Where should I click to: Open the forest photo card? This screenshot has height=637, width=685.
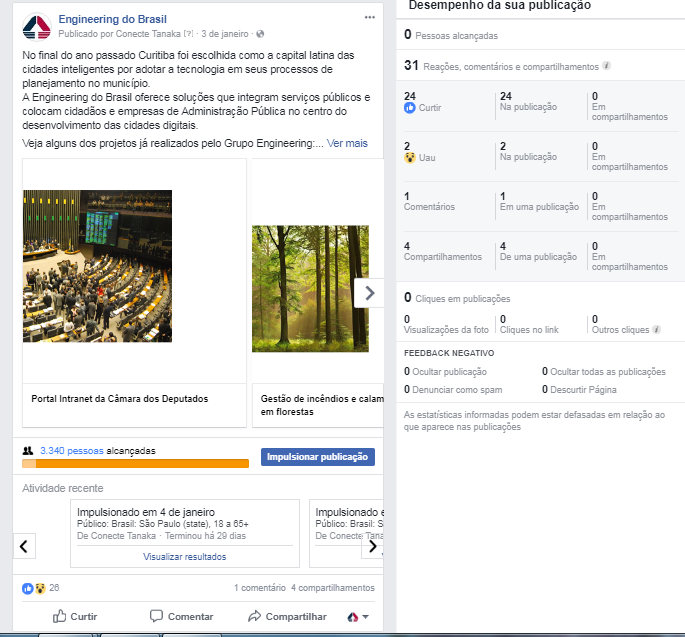[310, 288]
